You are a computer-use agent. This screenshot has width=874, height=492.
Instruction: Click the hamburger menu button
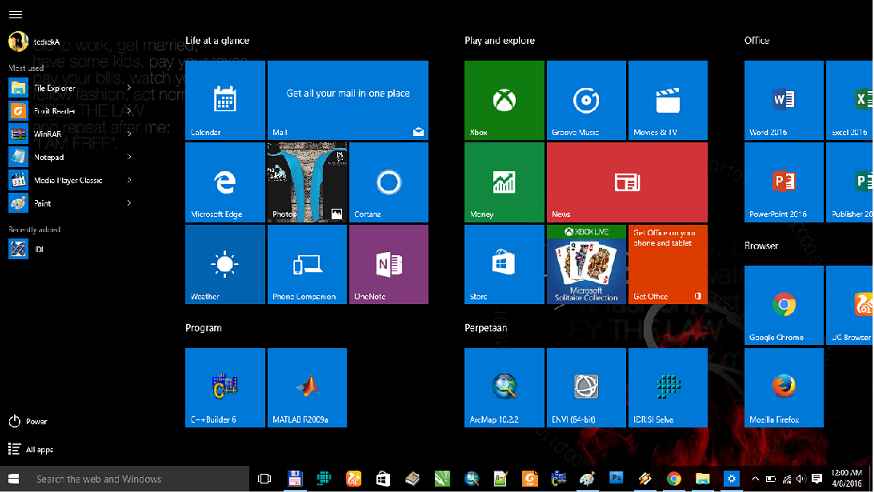click(x=16, y=14)
